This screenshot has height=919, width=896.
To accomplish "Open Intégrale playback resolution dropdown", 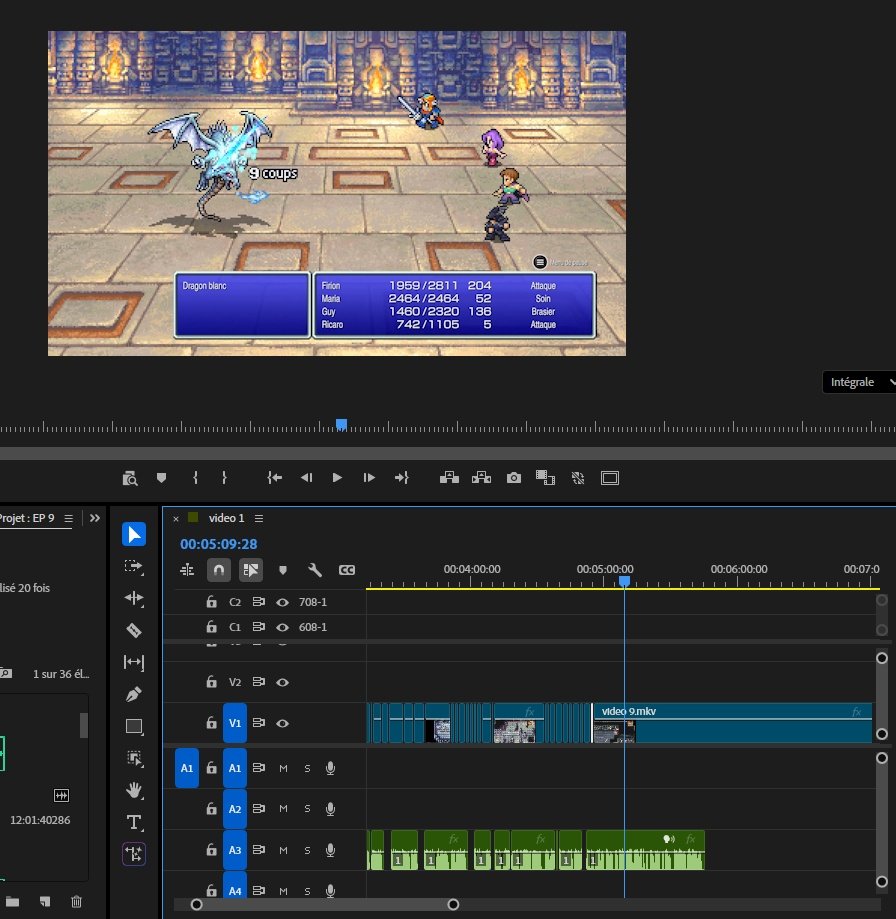I will coord(859,382).
